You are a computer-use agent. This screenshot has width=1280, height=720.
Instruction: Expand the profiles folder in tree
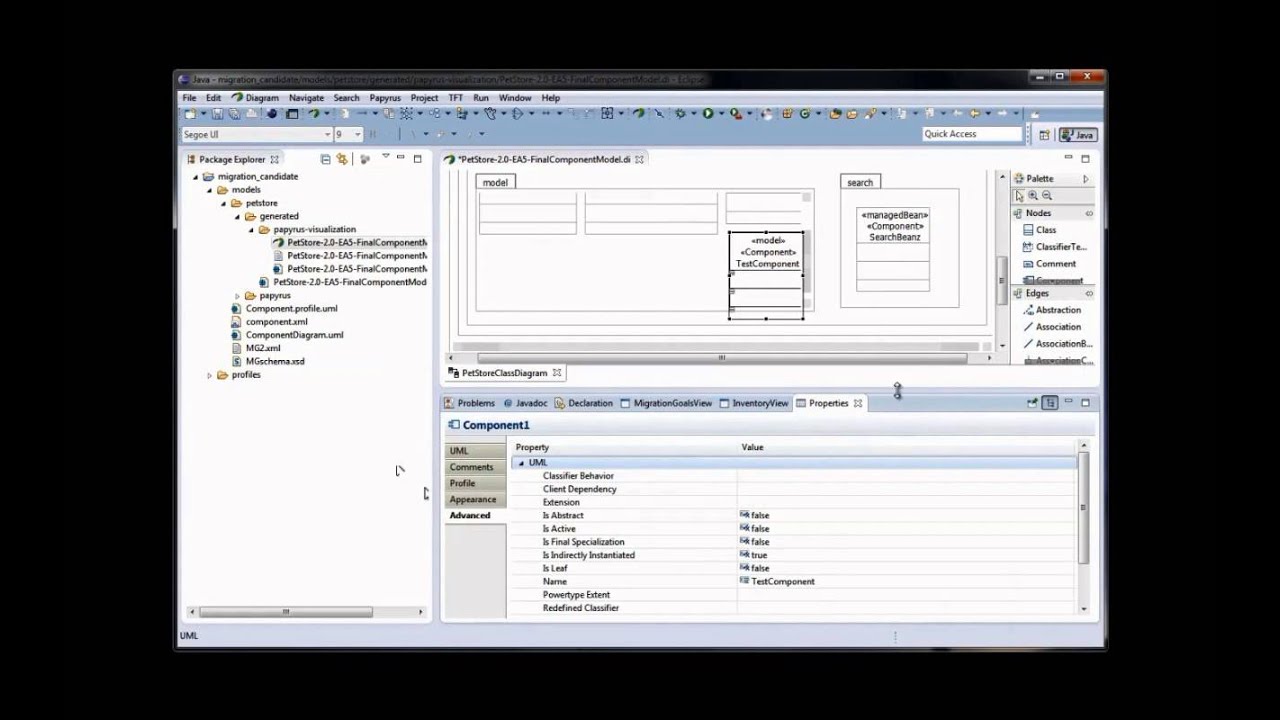210,375
